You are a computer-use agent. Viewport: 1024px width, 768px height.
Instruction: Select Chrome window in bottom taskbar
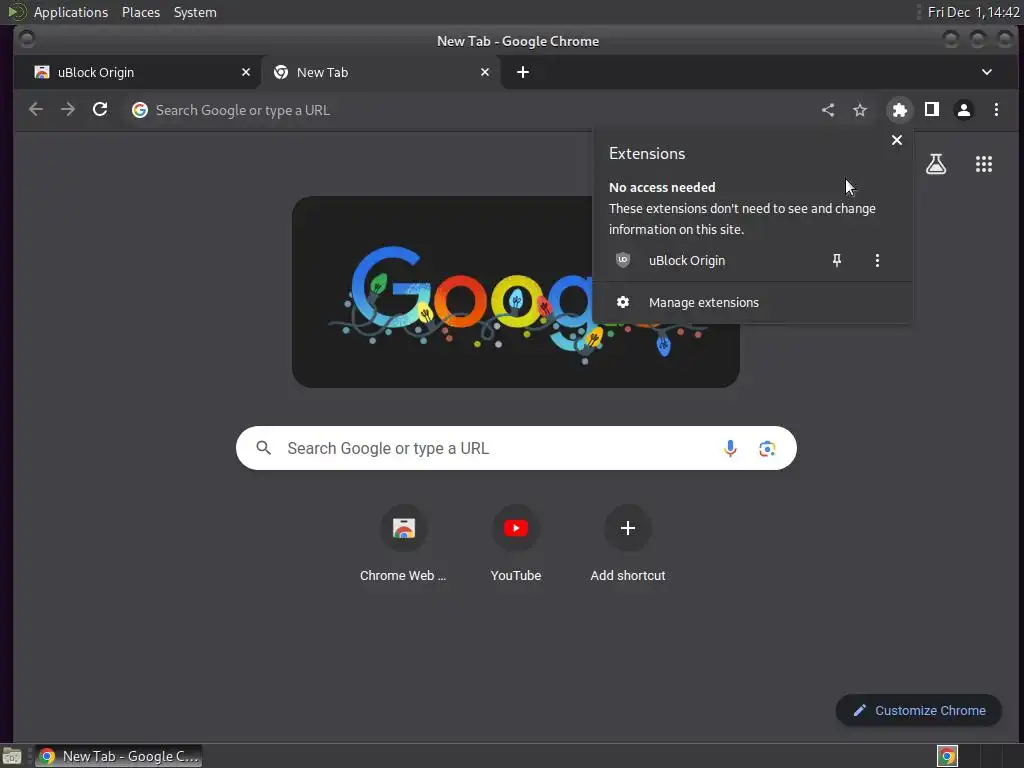[x=118, y=756]
